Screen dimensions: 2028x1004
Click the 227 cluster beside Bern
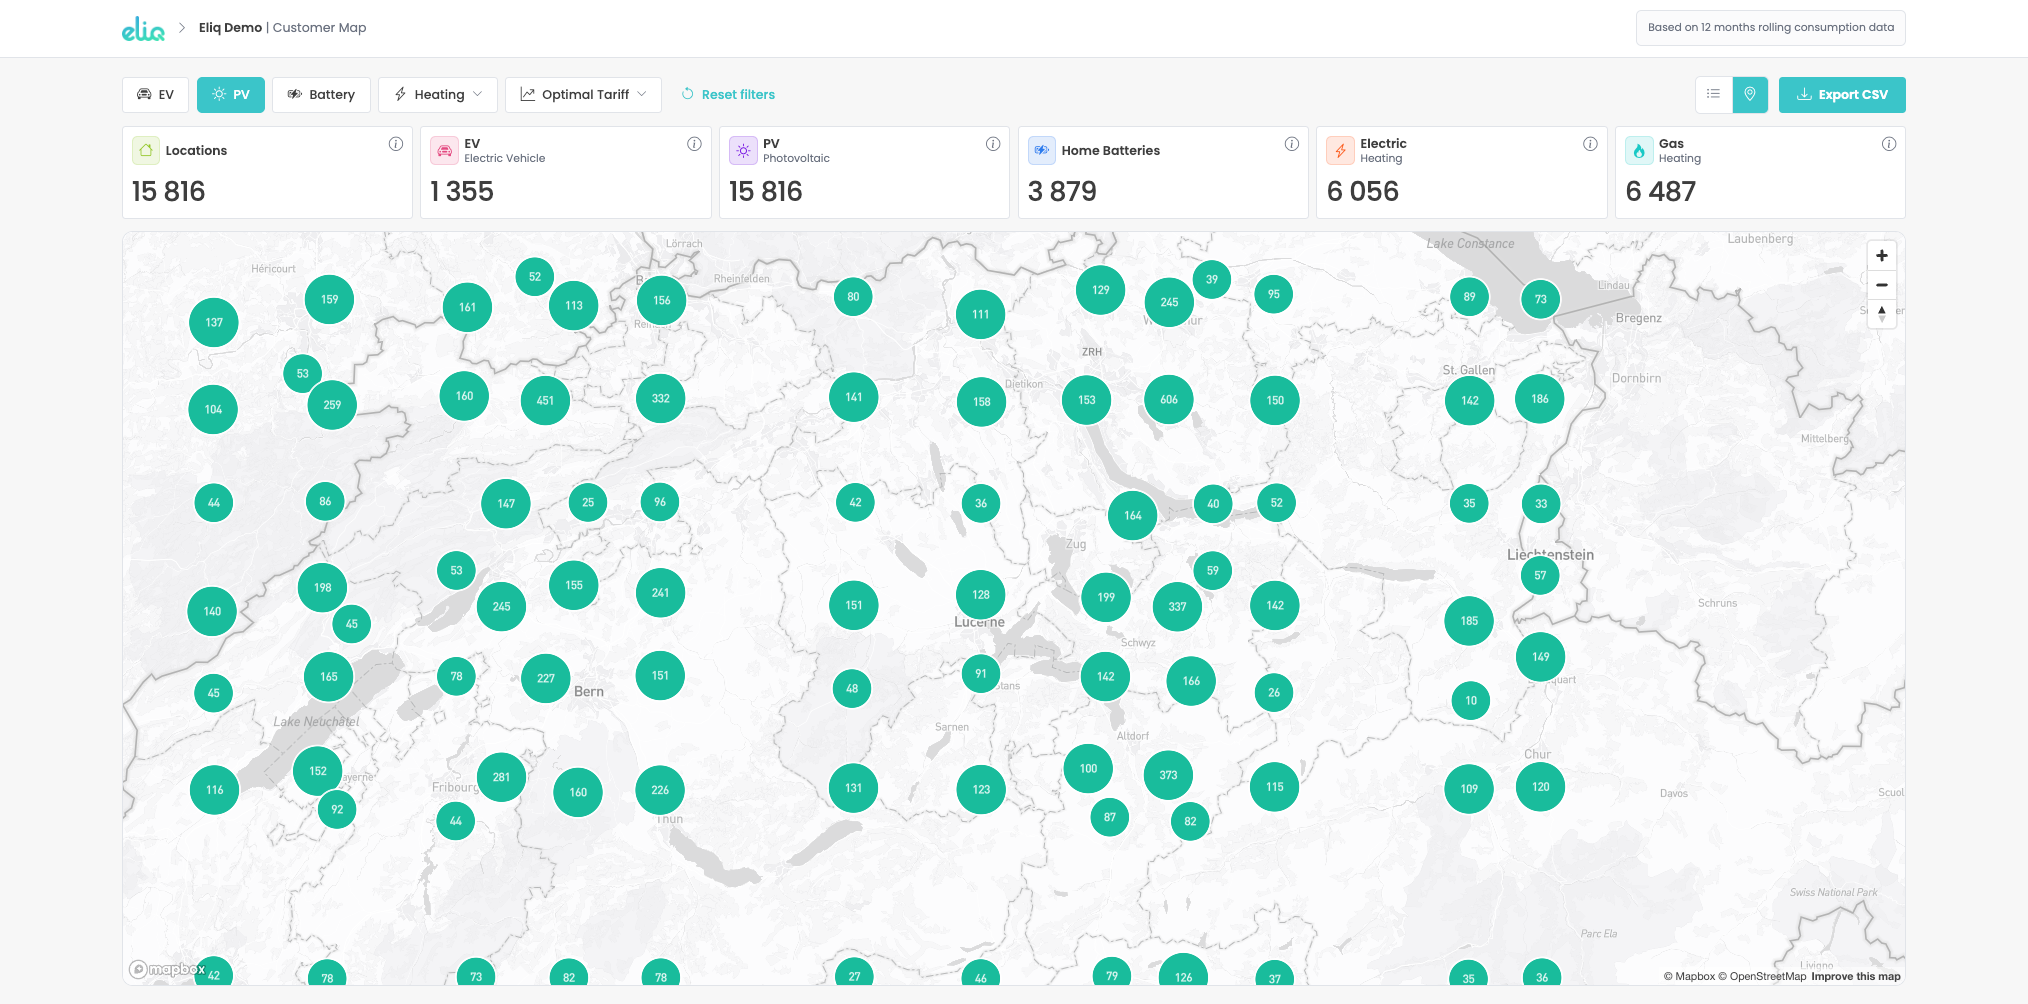click(545, 678)
